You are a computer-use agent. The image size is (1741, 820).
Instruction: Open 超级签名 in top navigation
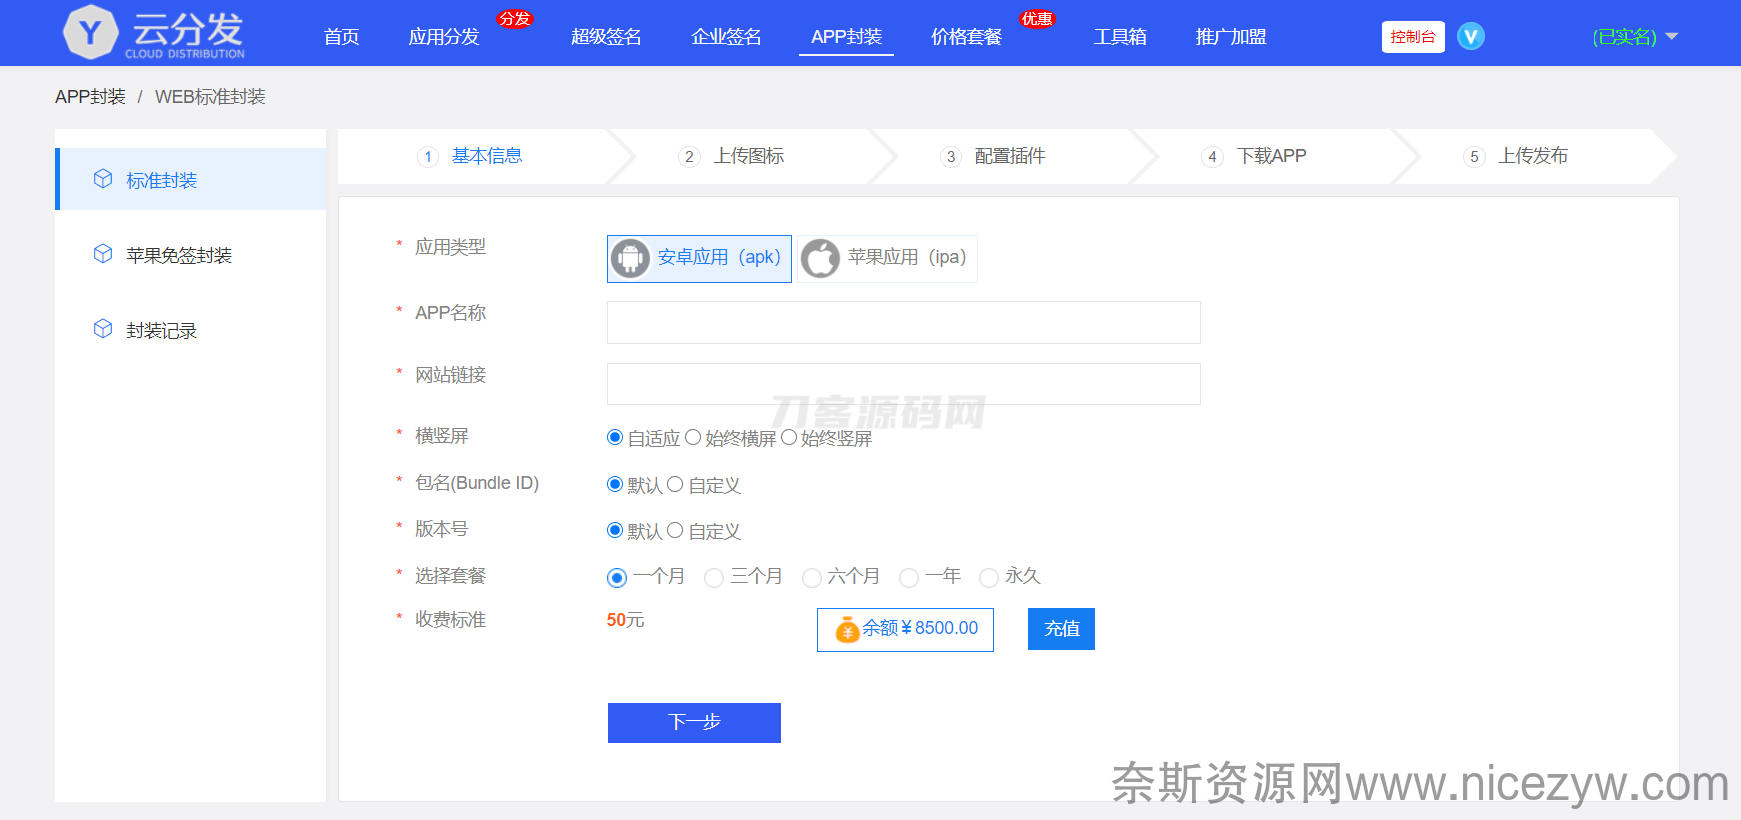[x=606, y=37]
